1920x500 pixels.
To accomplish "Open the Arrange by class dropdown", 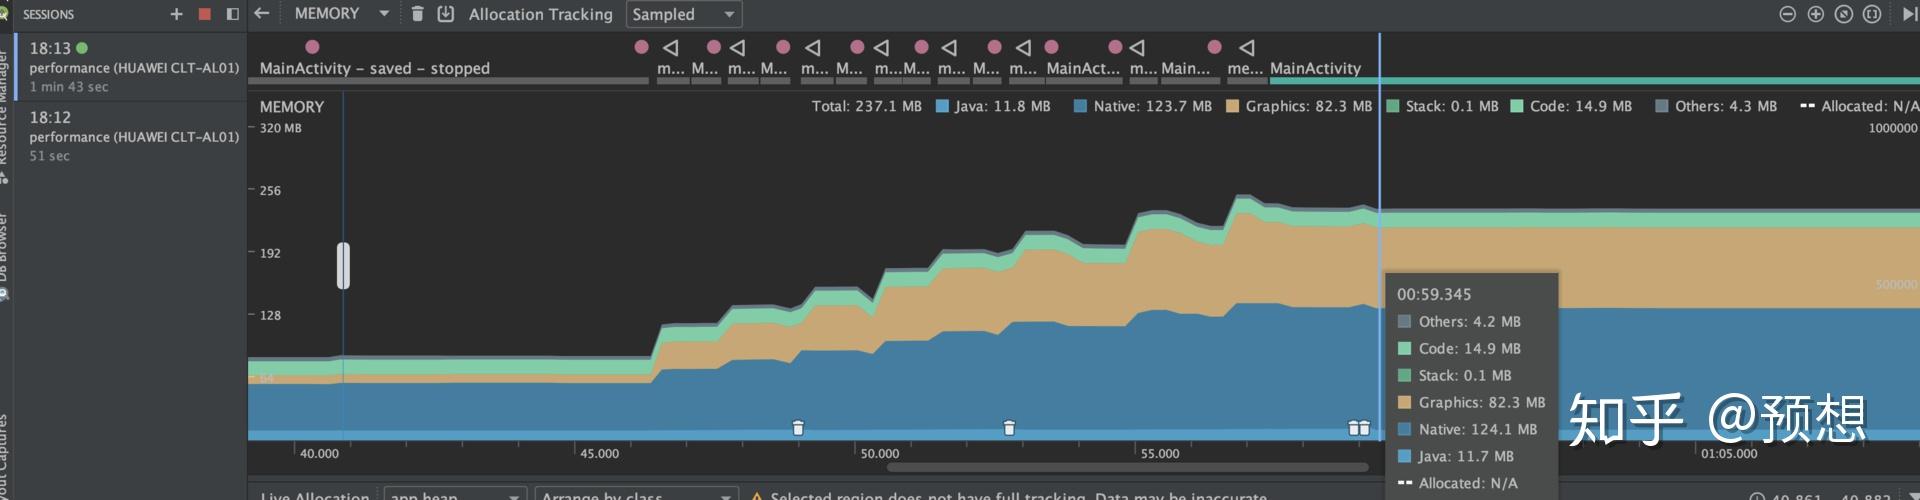I will [x=636, y=494].
